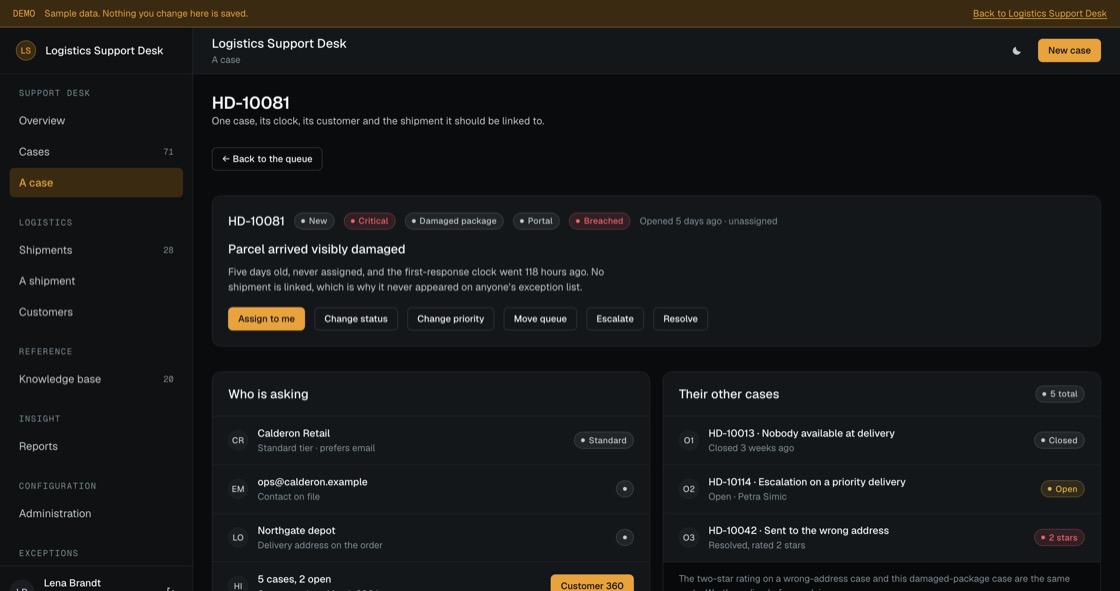The width and height of the screenshot is (1120, 591).
Task: Escalate this case
Action: click(x=615, y=319)
